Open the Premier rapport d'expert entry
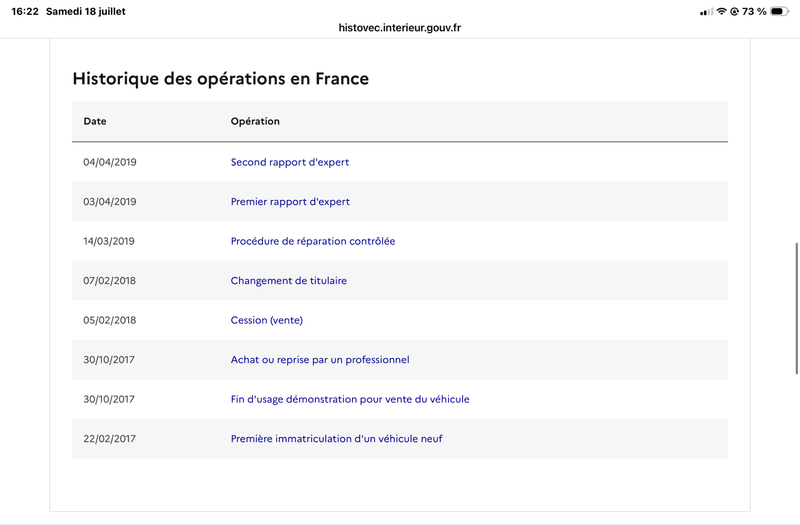This screenshot has width=800, height=525. pos(290,202)
